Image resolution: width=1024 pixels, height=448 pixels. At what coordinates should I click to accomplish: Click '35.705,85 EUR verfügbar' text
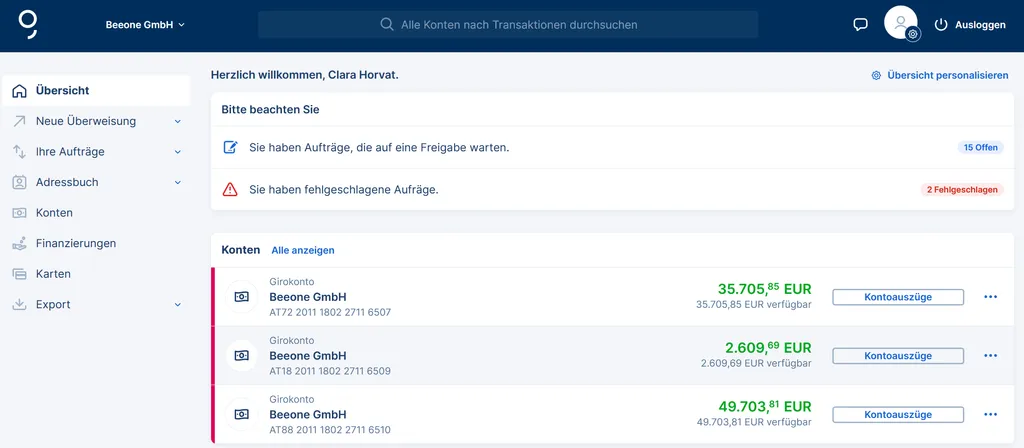click(754, 304)
